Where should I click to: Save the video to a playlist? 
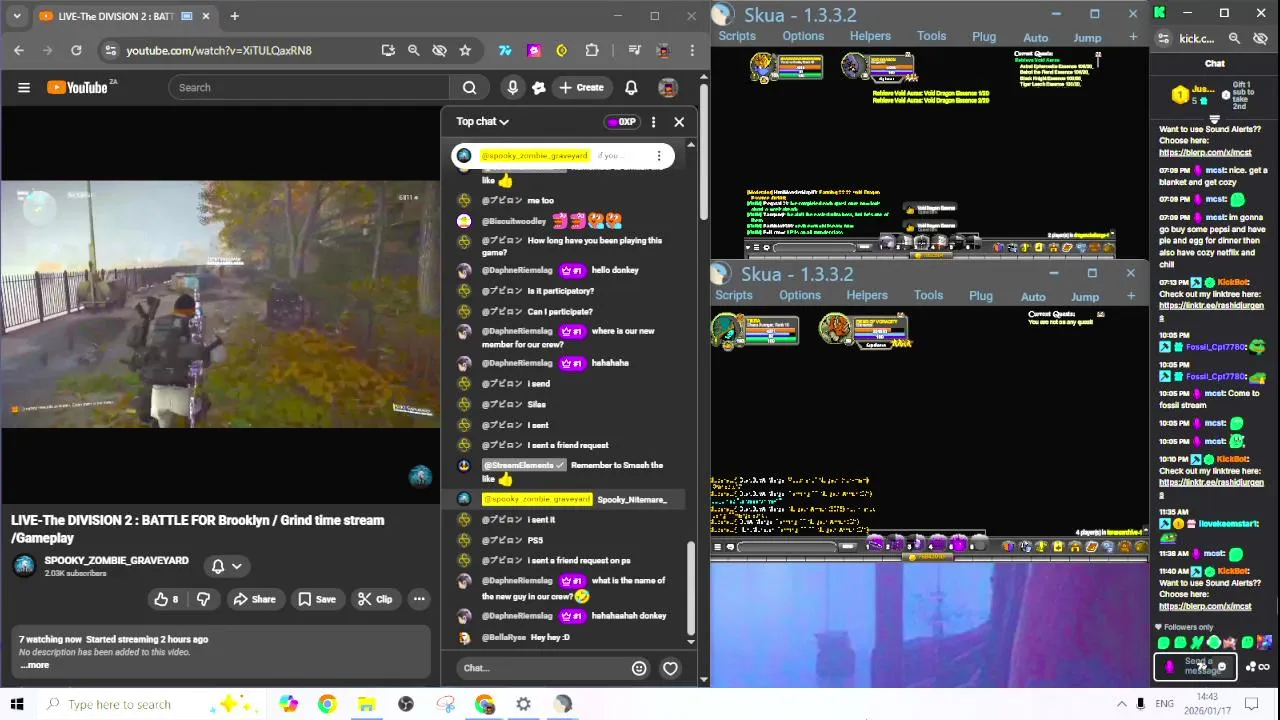pyautogui.click(x=316, y=599)
